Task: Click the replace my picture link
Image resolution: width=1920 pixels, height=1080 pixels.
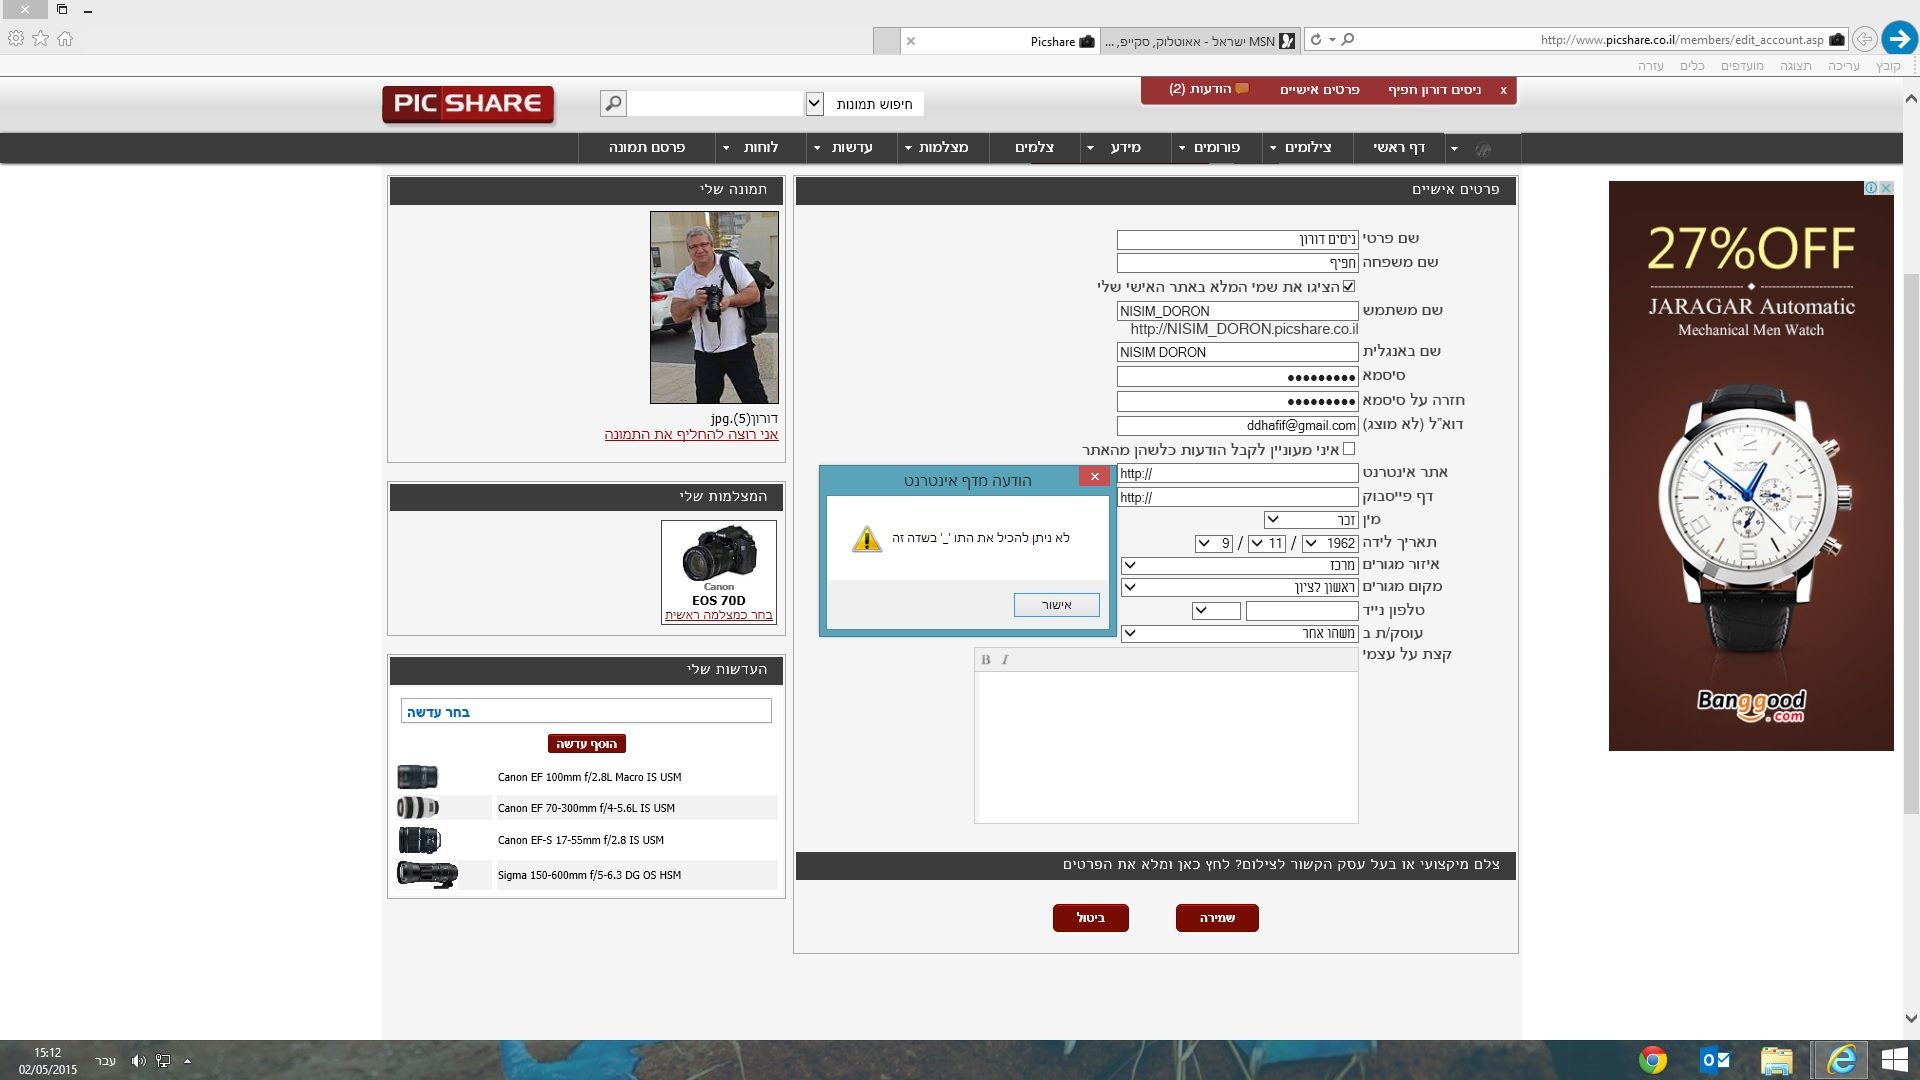Action: click(691, 435)
